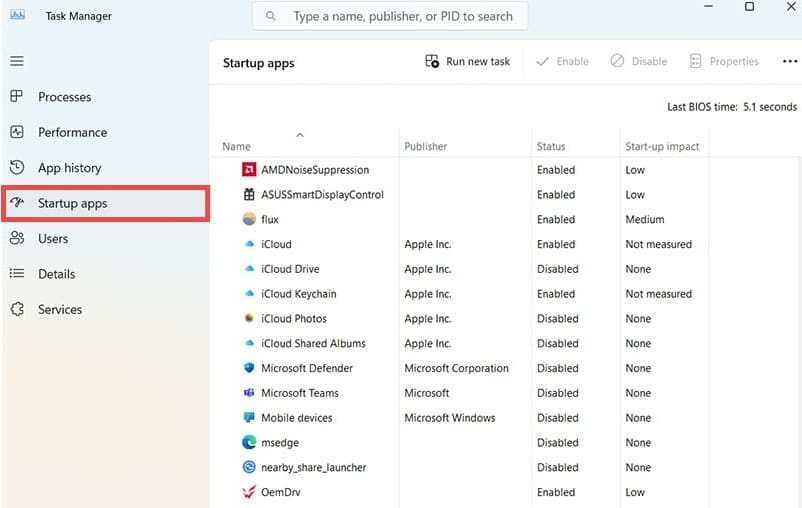Click the Disable button
The height and width of the screenshot is (508, 802).
pos(638,61)
